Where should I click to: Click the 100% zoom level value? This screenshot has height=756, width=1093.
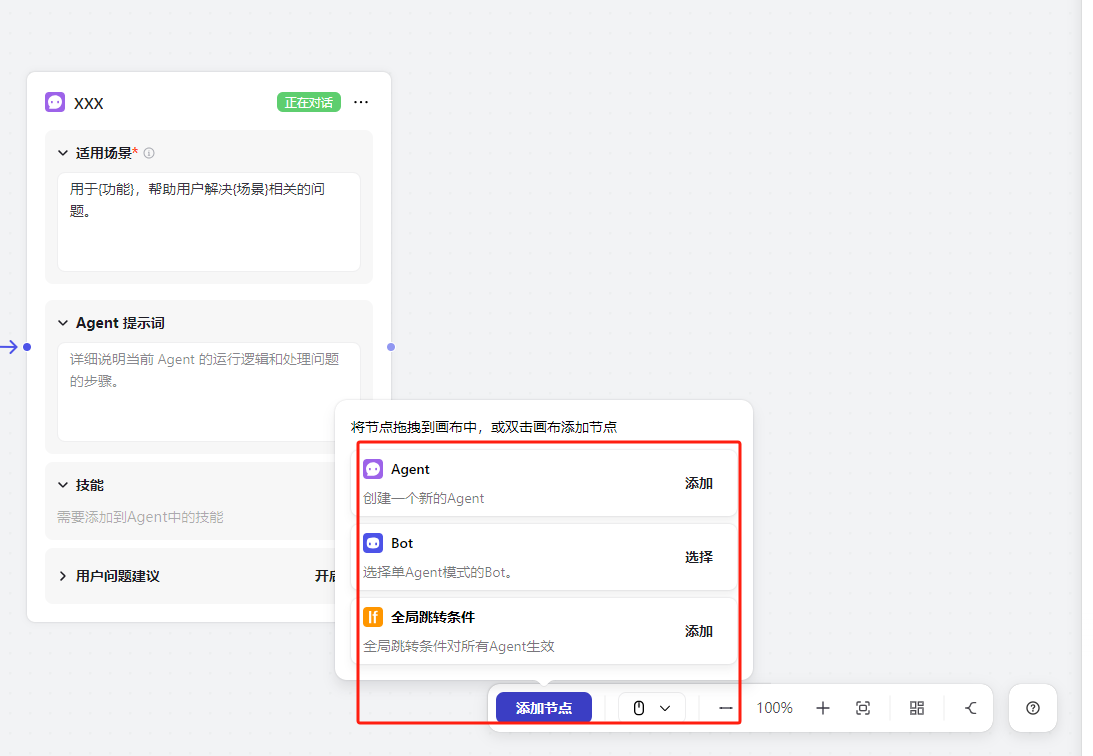tap(774, 708)
